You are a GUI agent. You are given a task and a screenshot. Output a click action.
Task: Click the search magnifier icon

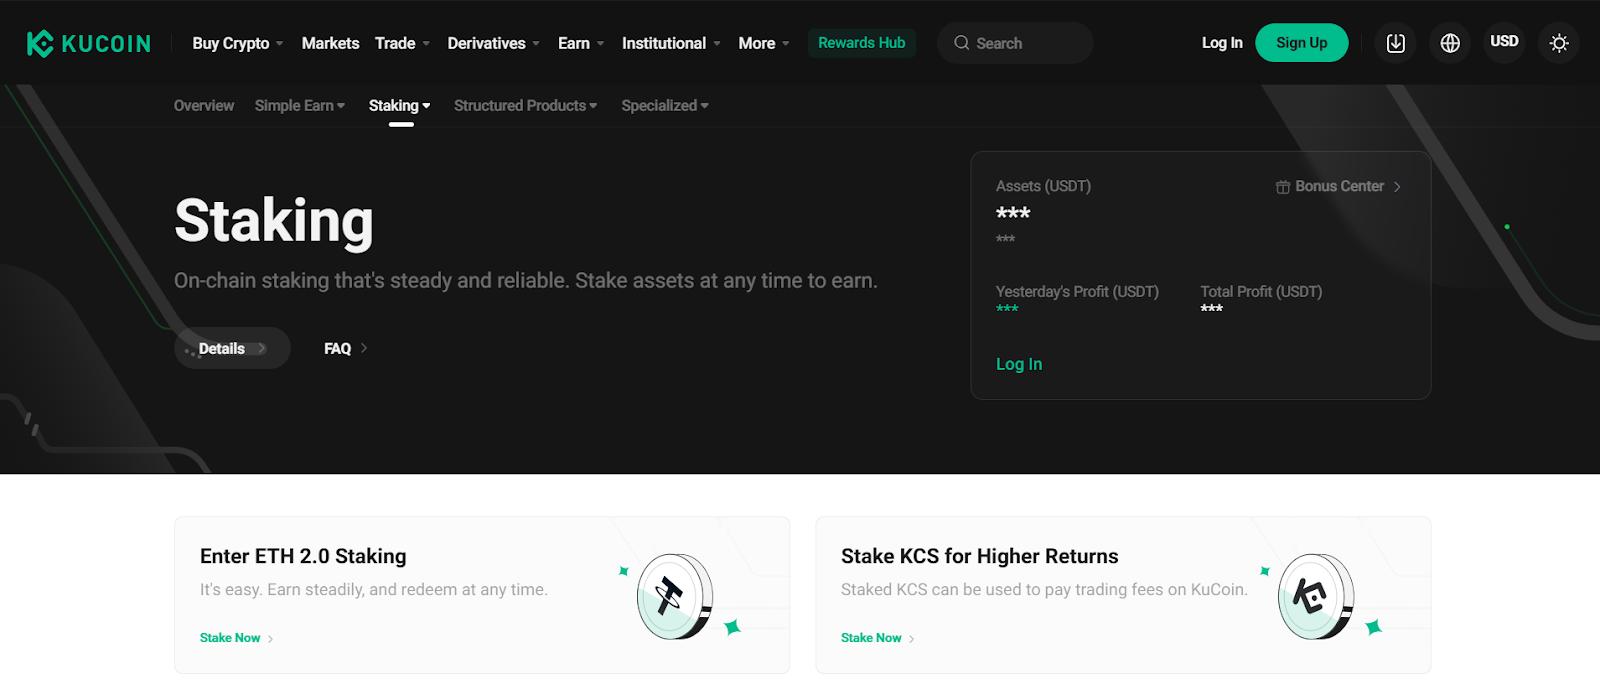[961, 43]
